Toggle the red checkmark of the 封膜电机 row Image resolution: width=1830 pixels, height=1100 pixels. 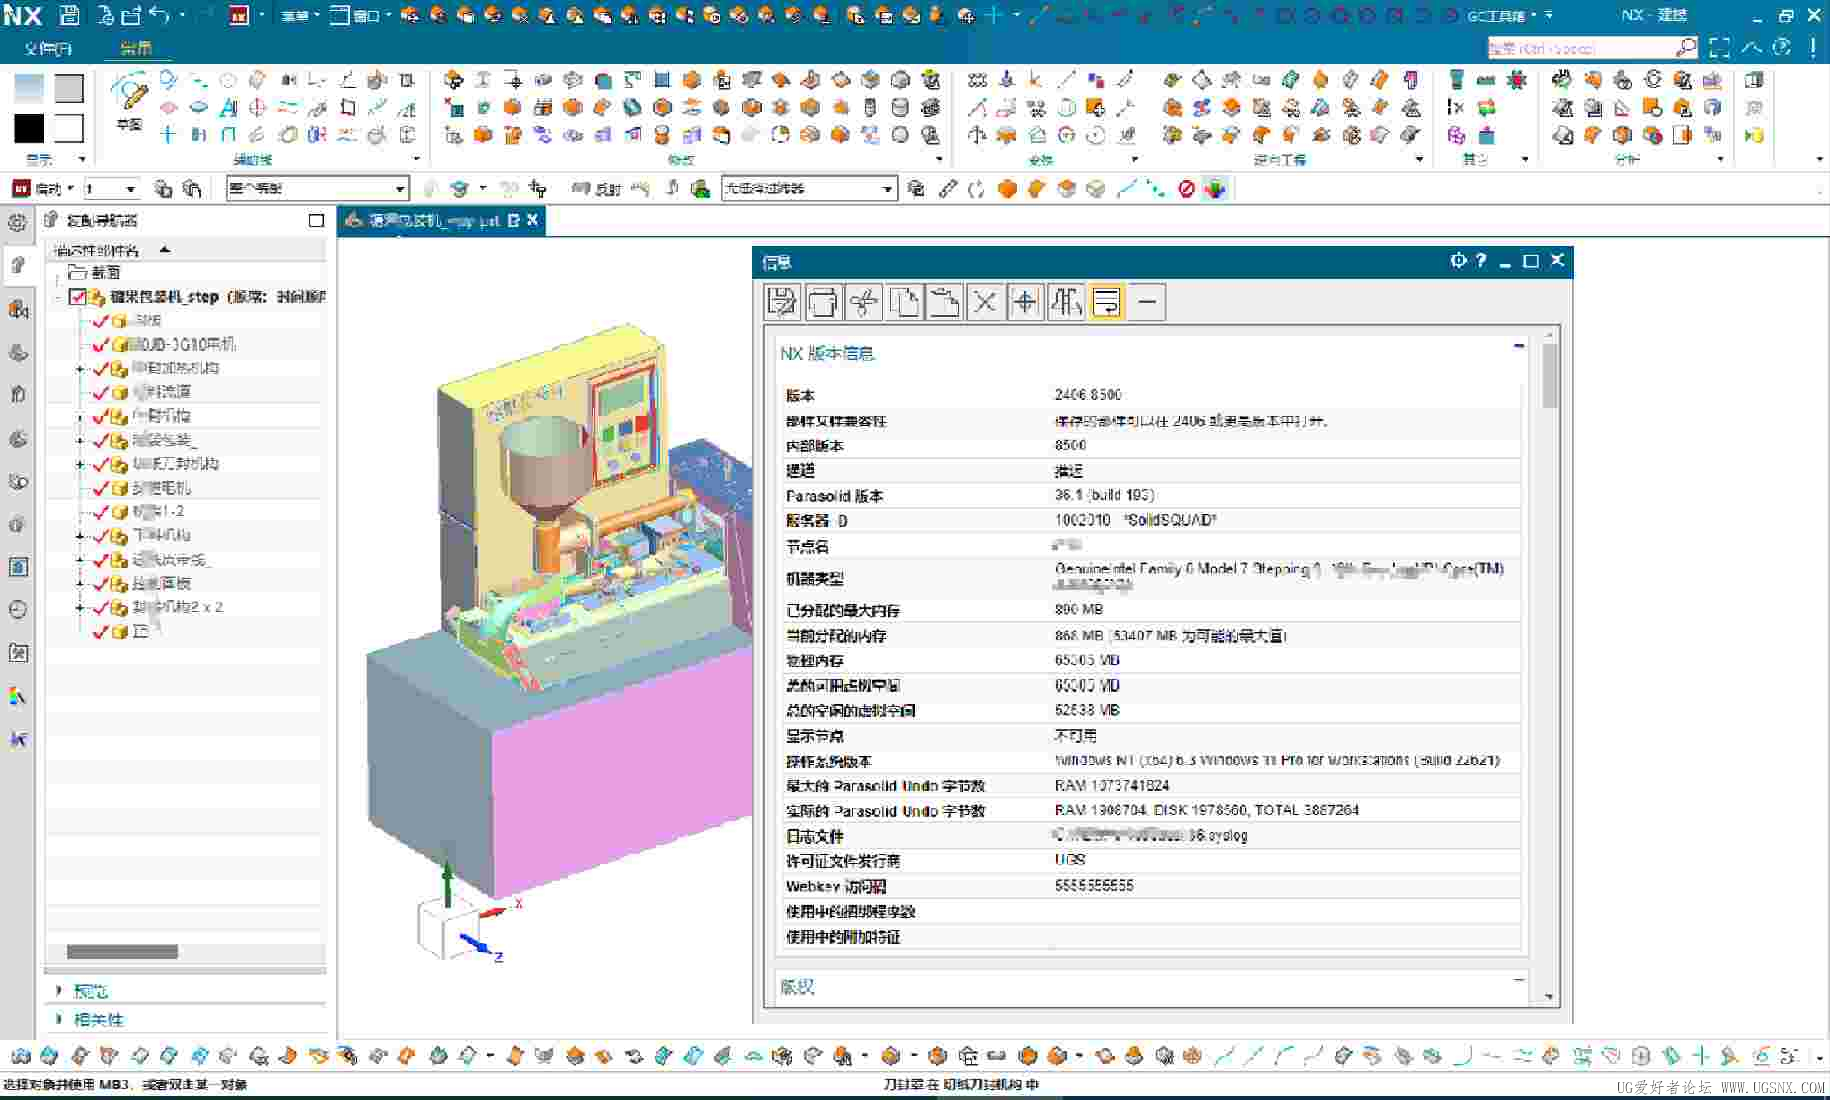[100, 488]
